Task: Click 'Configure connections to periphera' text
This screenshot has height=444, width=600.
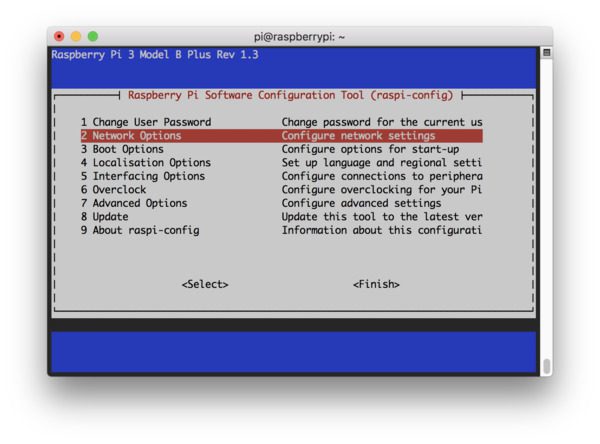Action: [382, 176]
